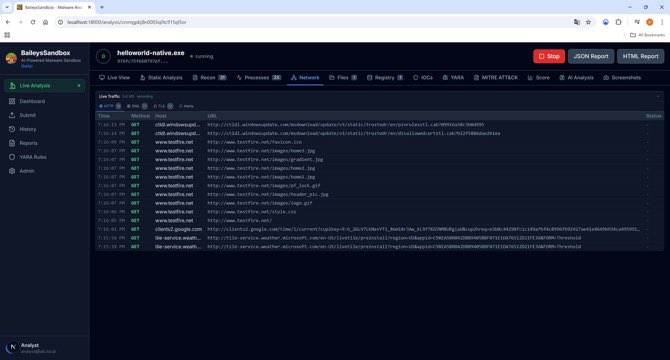Click the Dashboard grid icon
670x360 pixels.
tap(12, 101)
